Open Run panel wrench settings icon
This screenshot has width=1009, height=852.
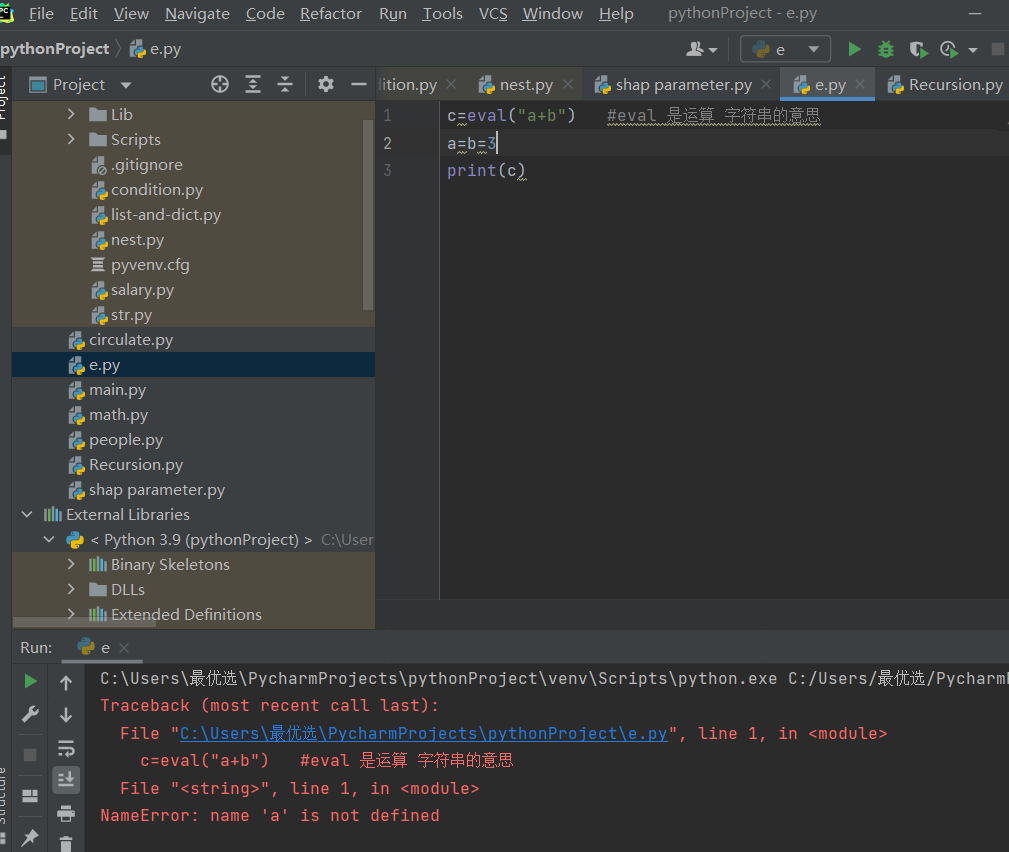click(x=30, y=714)
